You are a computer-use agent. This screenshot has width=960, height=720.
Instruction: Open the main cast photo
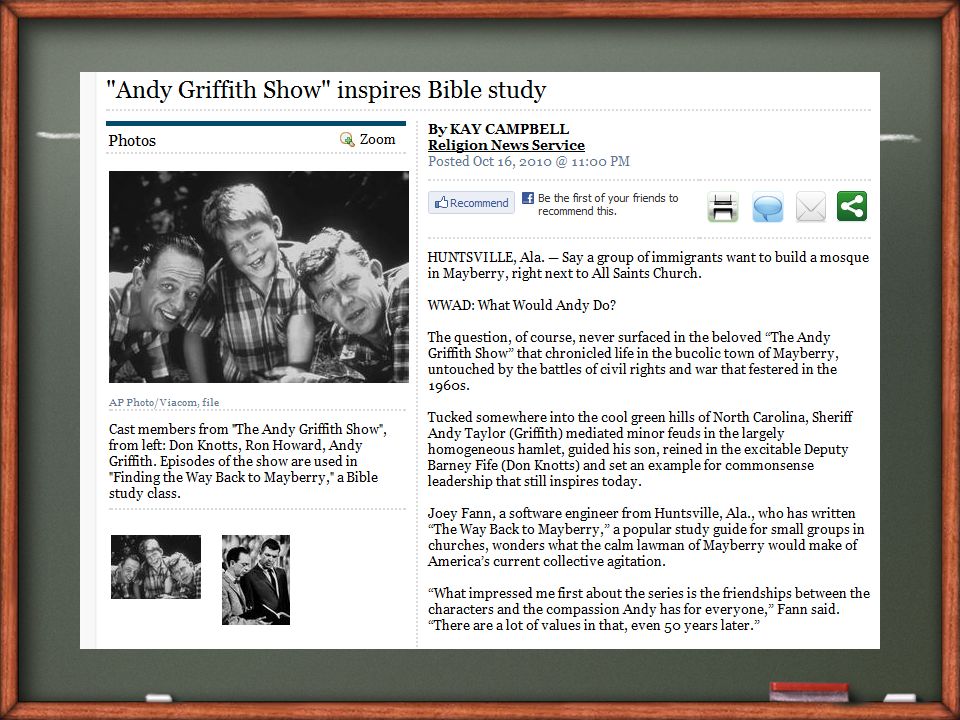[x=258, y=277]
